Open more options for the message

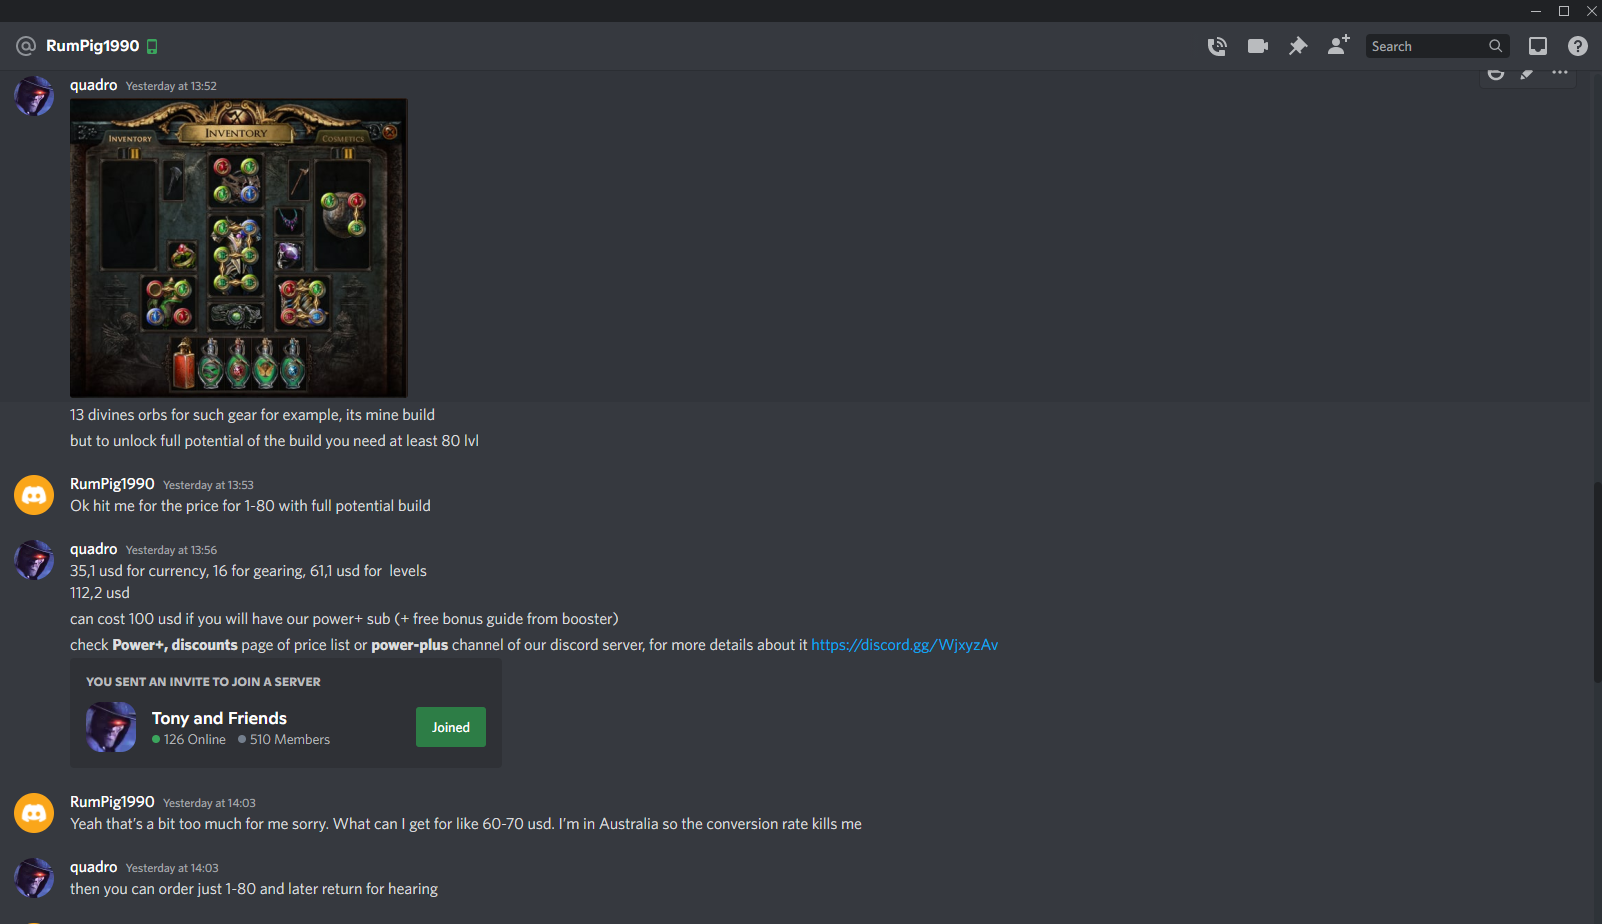pyautogui.click(x=1560, y=73)
